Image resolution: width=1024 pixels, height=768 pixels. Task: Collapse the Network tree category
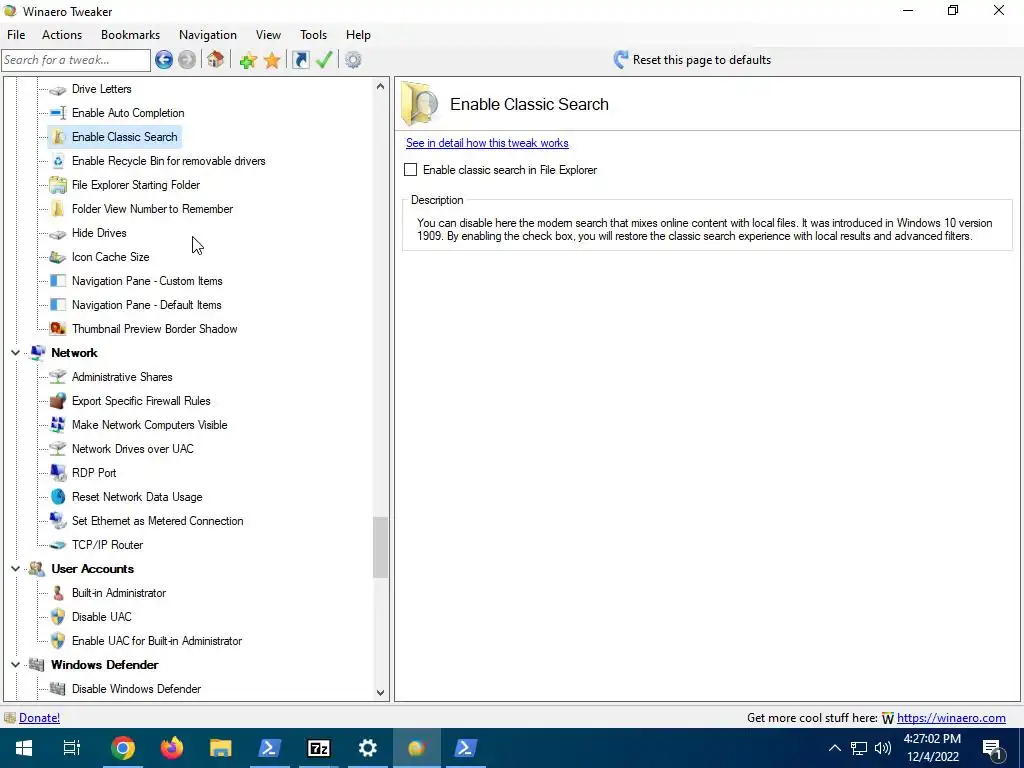(x=15, y=353)
